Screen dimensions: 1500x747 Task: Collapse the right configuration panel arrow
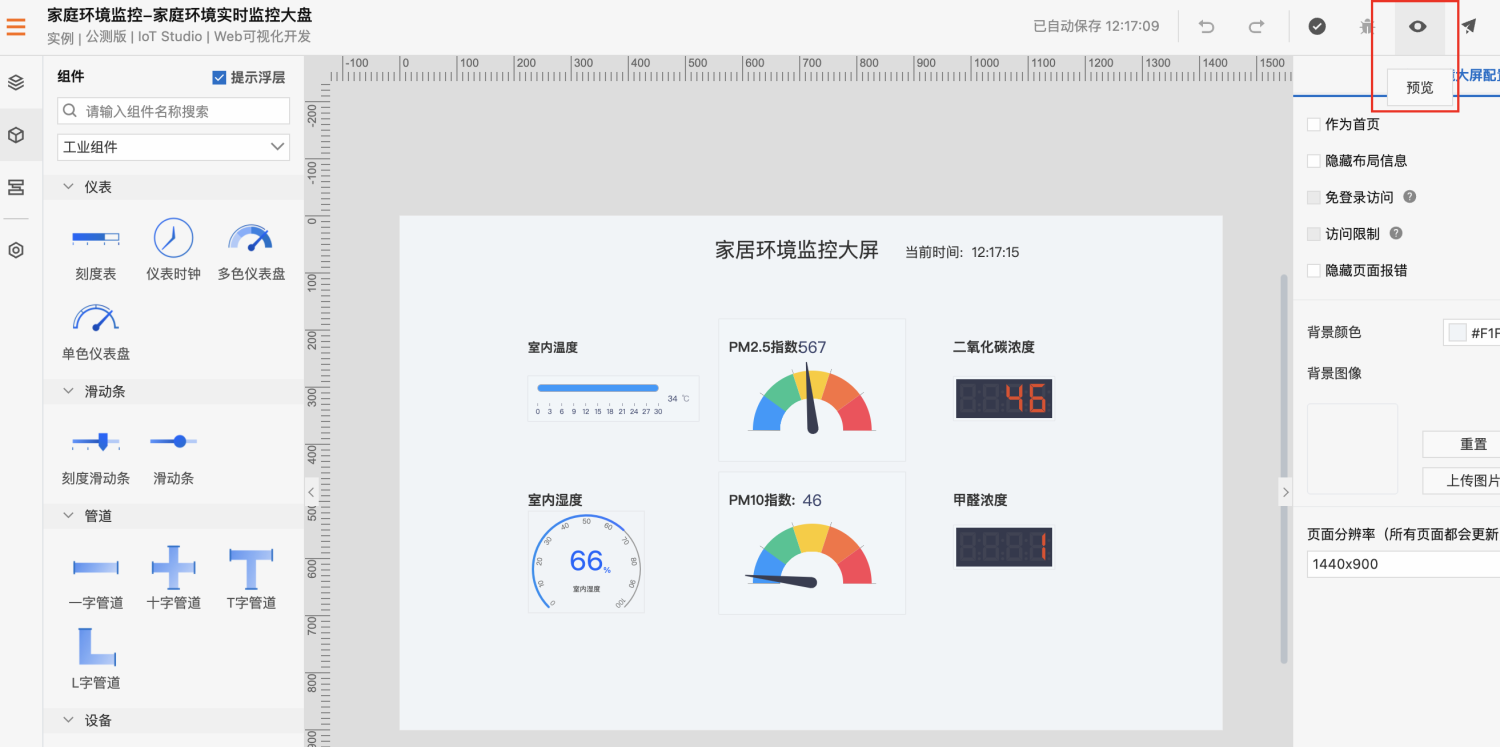1286,492
